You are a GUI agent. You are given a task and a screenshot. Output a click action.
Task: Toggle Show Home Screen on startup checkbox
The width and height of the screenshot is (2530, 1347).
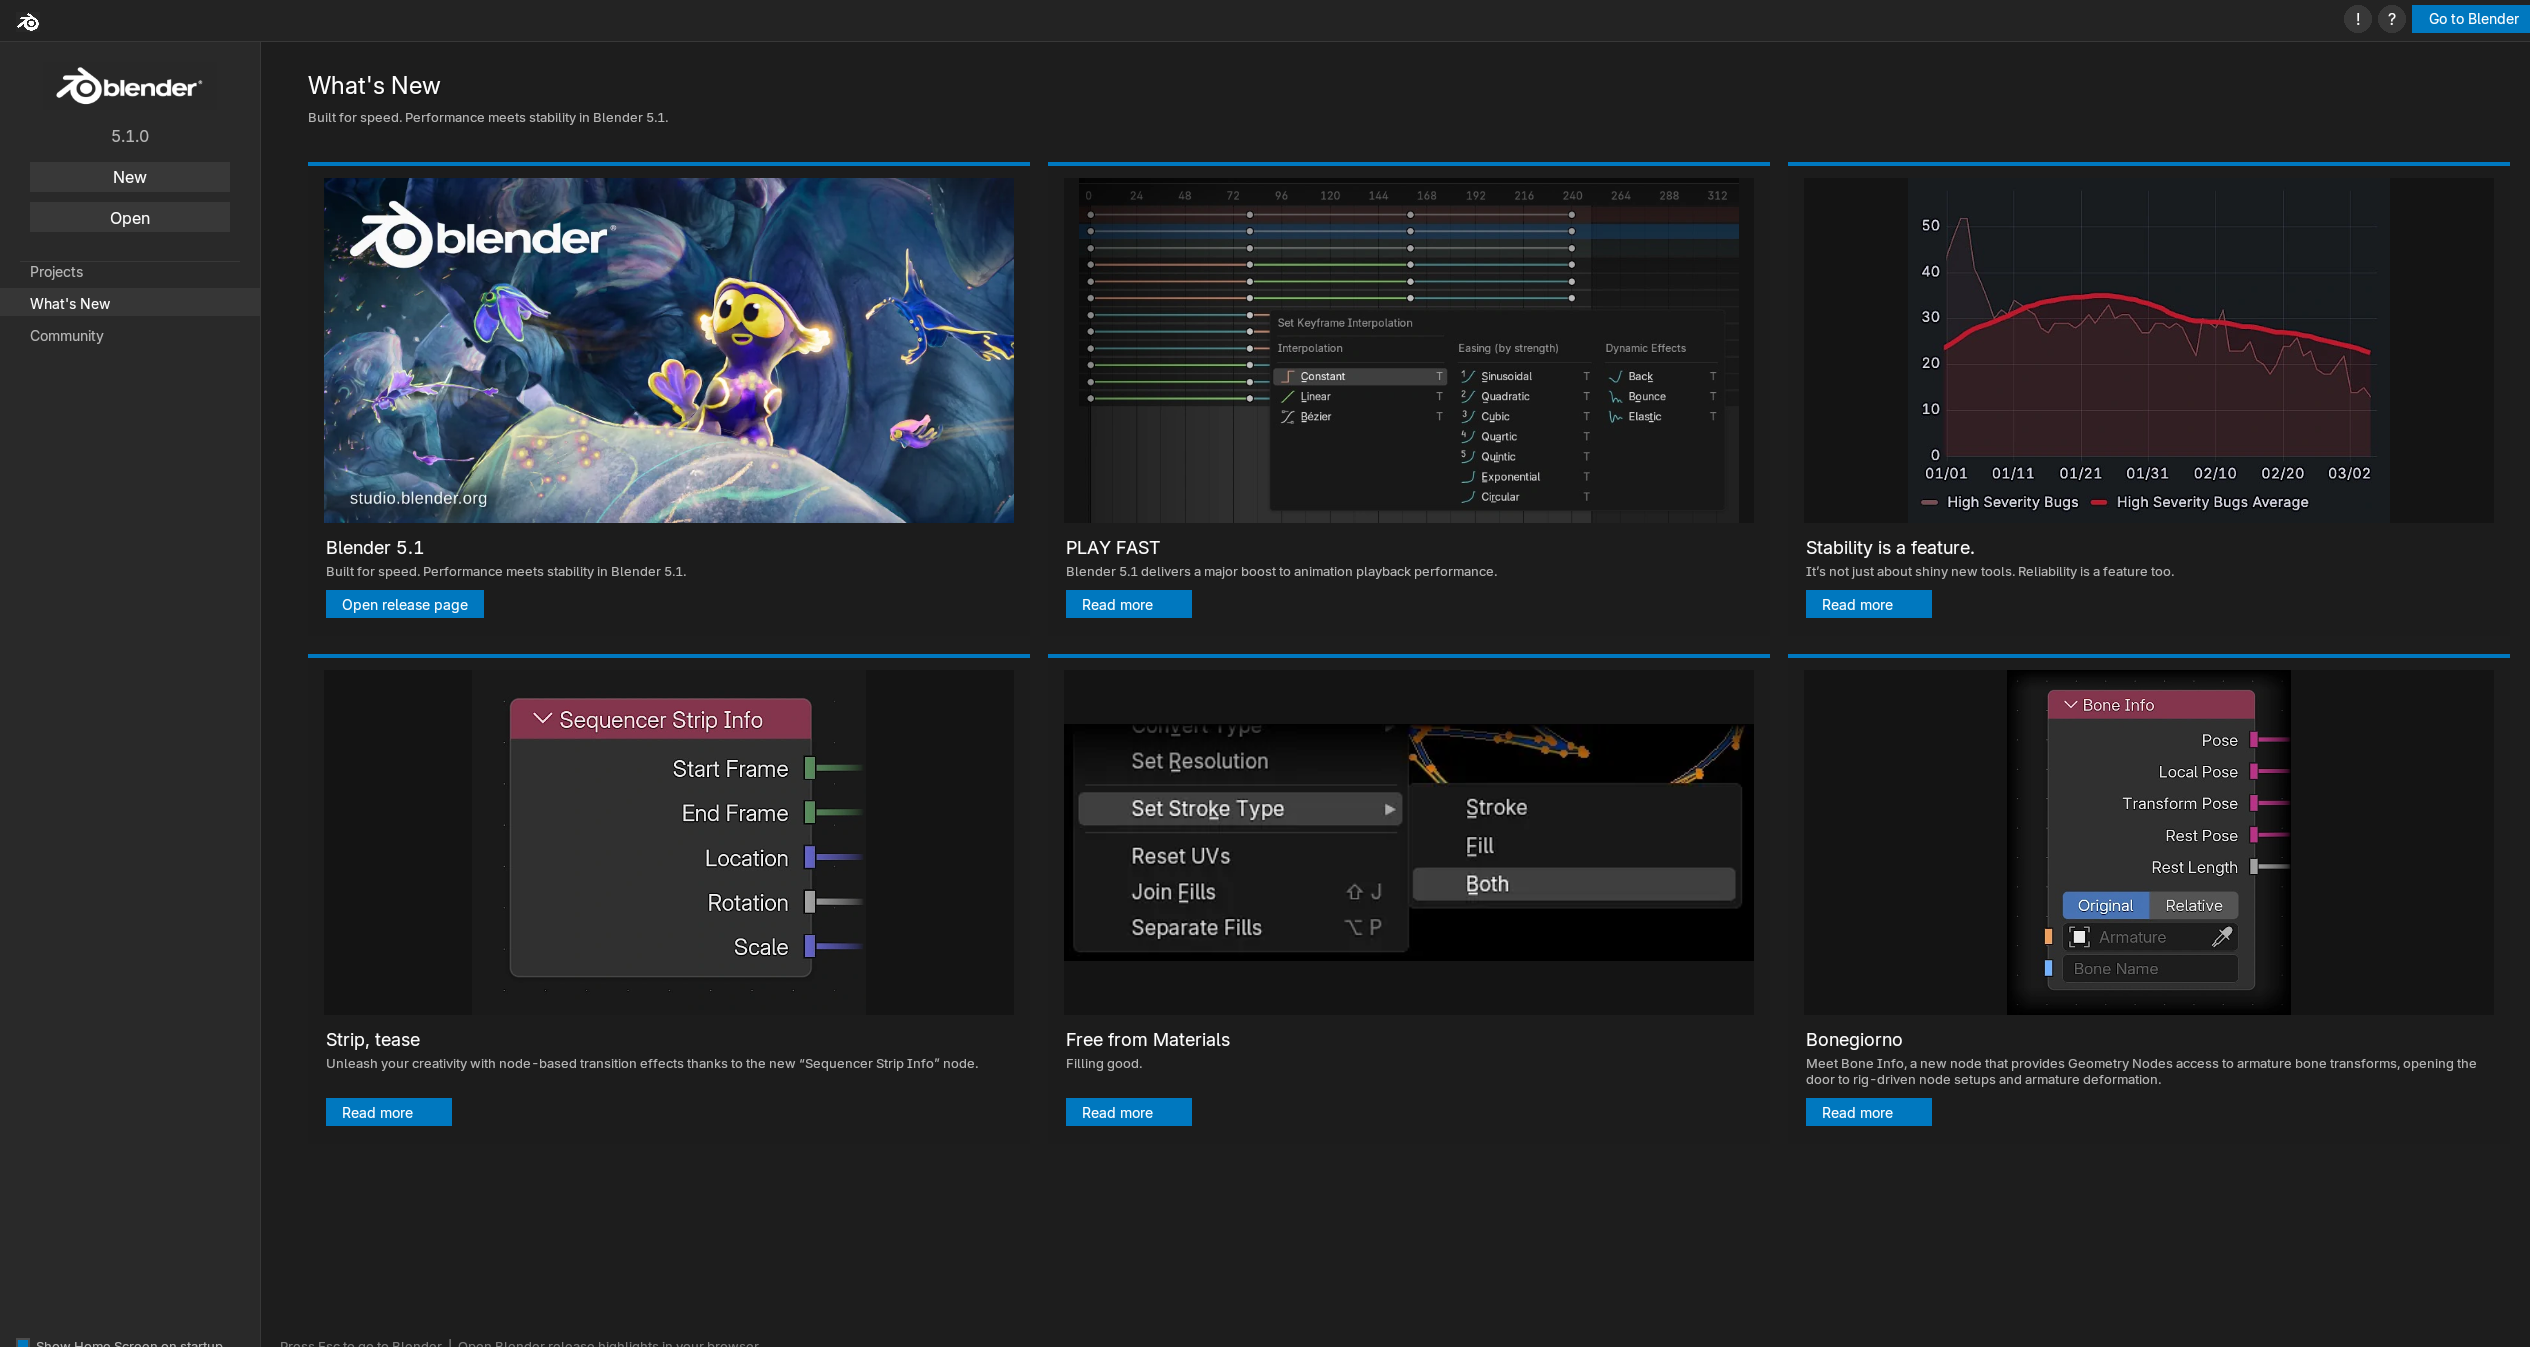click(23, 1342)
